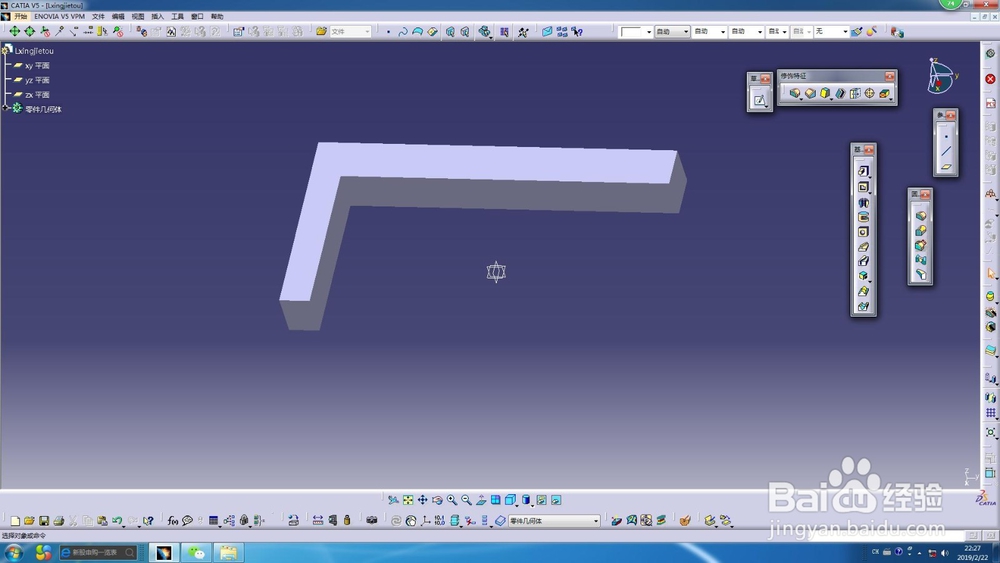Screen dimensions: 1000x563
Task: Click the New document icon
Action: 15,521
